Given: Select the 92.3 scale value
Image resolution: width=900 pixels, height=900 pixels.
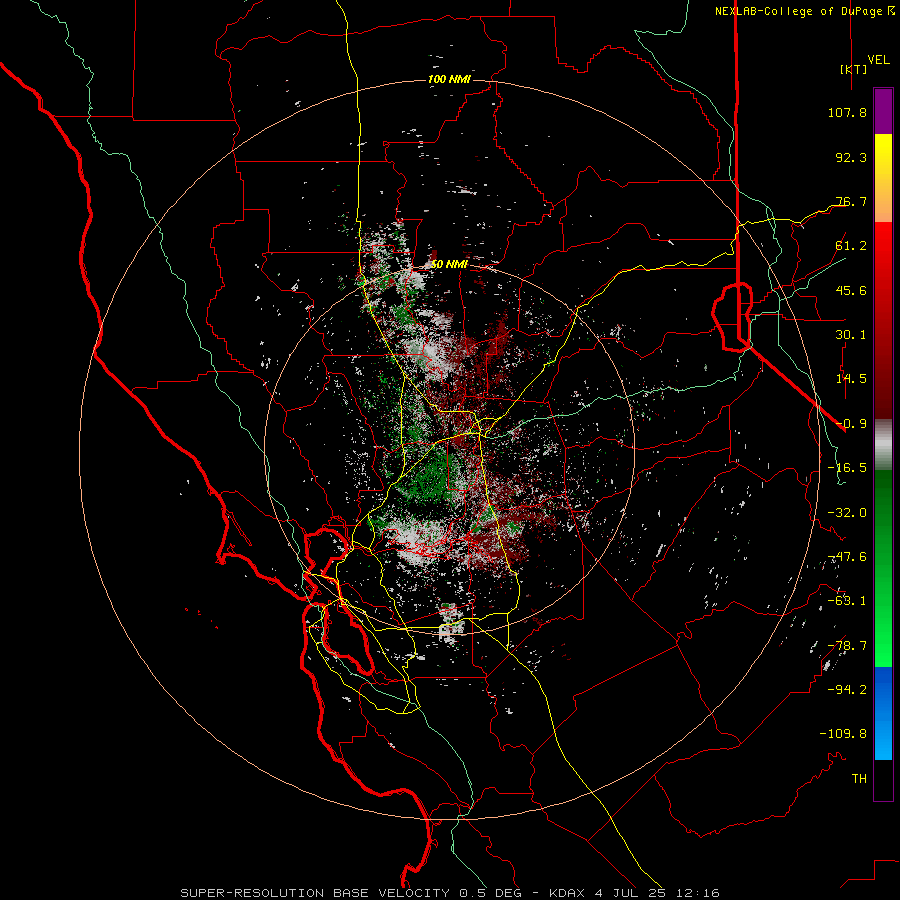Looking at the screenshot, I should [x=851, y=157].
